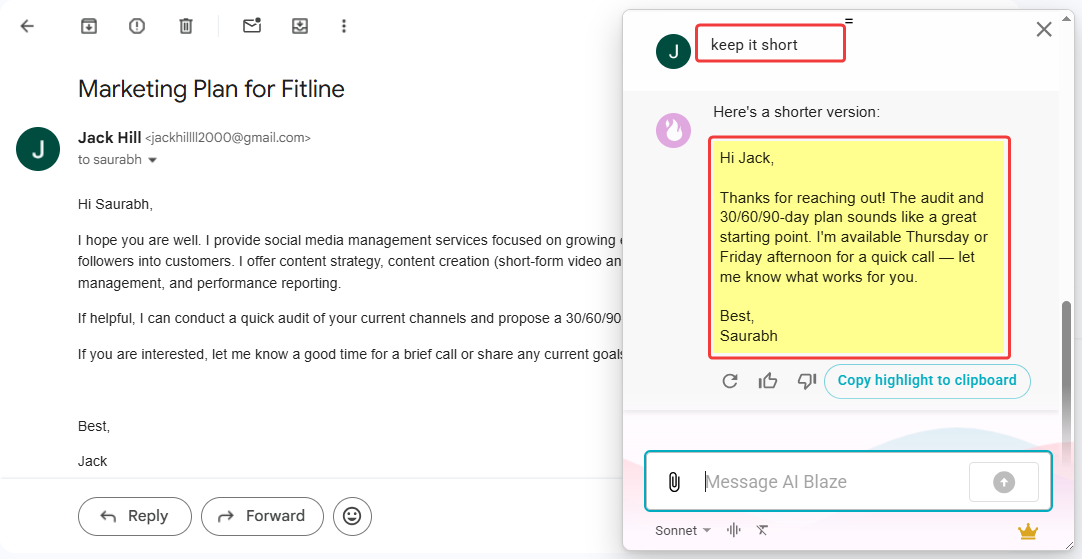Open the emoji reaction picker
This screenshot has height=559, width=1082.
[x=352, y=516]
